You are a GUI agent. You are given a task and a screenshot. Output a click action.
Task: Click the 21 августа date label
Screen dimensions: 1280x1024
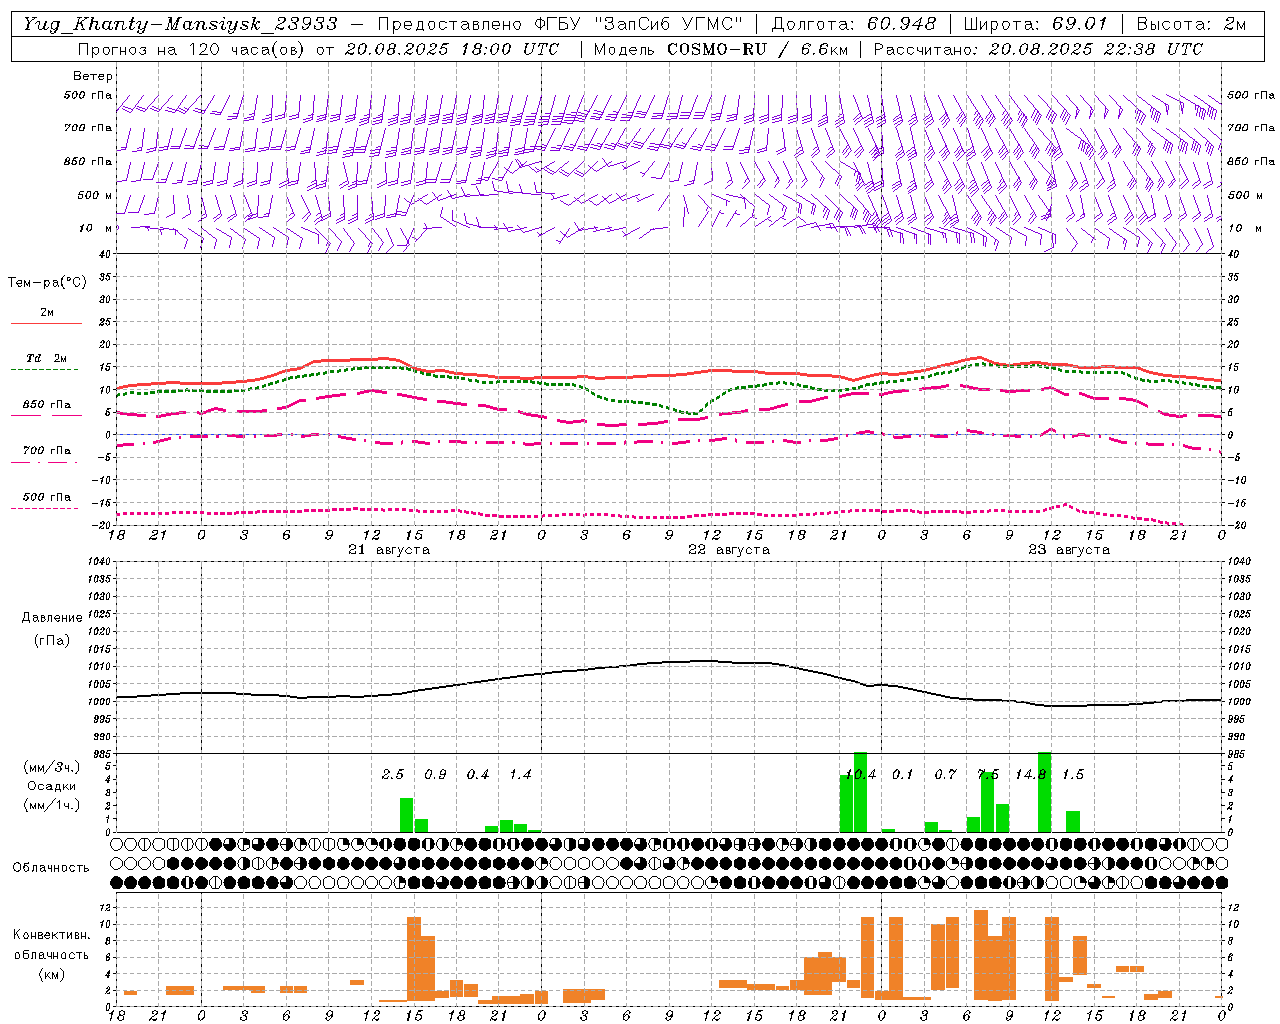pos(389,549)
